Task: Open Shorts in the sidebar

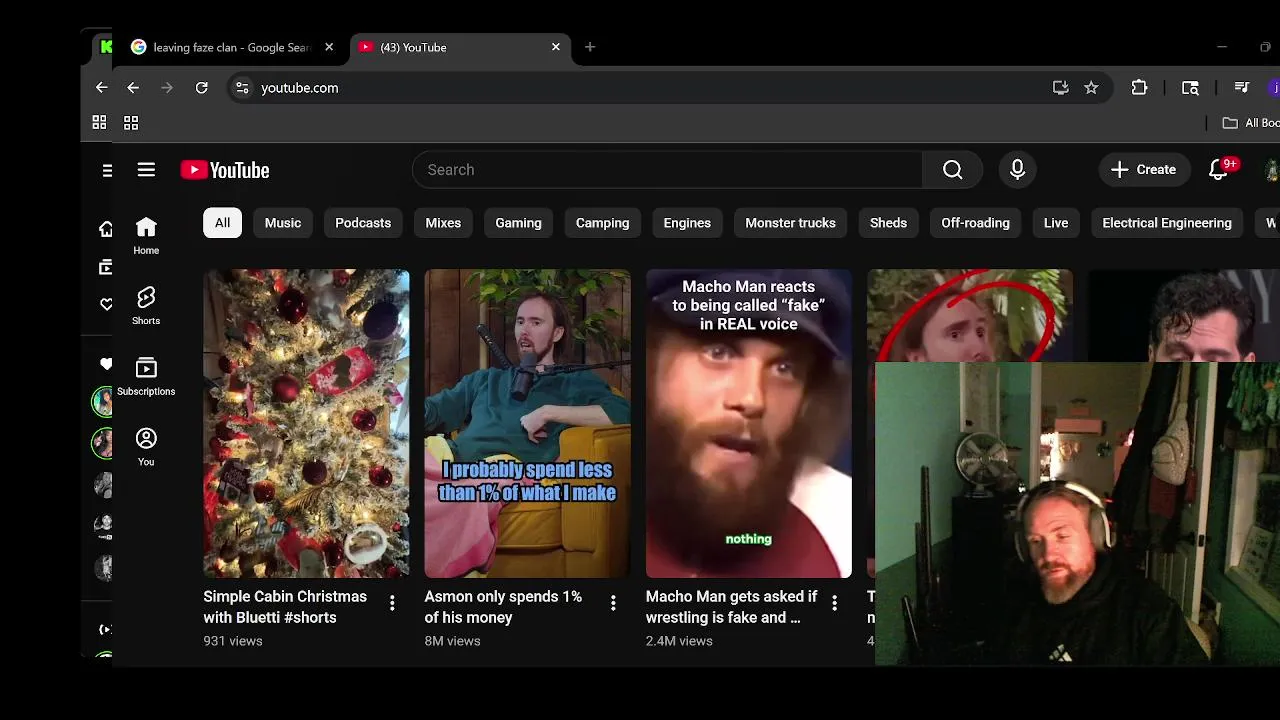Action: pos(146,307)
